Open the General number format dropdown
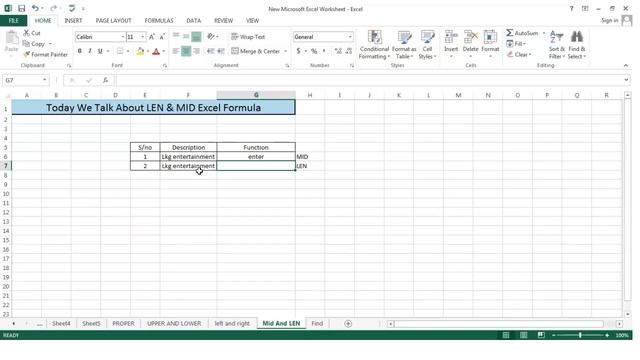Image resolution: width=640 pixels, height=360 pixels. 350,37
